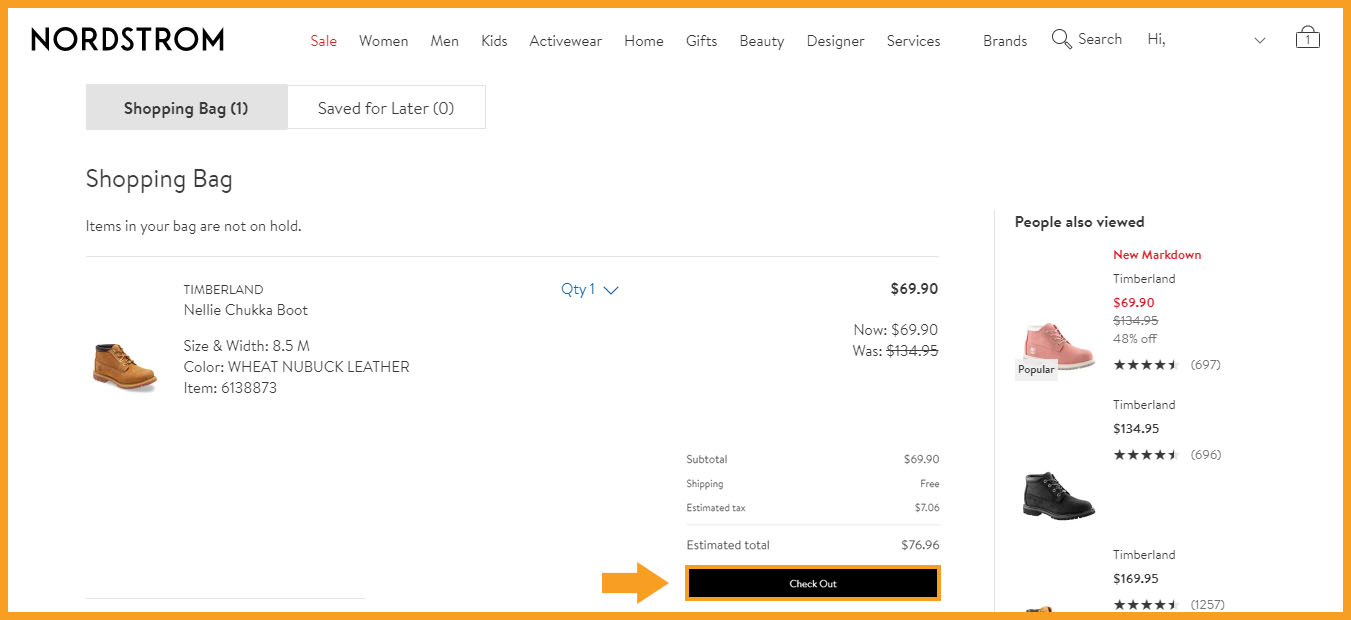The image size is (1351, 620).
Task: Click the (696) reviews count
Action: [1205, 455]
